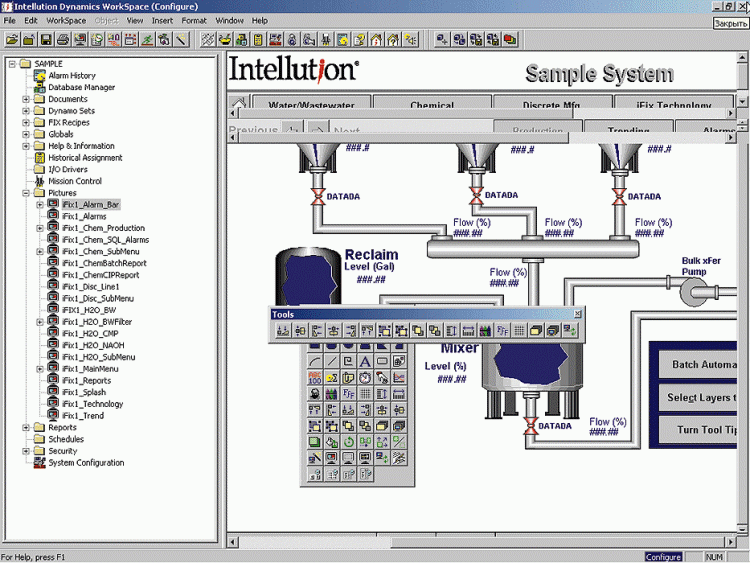Click the Configure indicator in status bar
The width and height of the screenshot is (750, 563).
[663, 557]
